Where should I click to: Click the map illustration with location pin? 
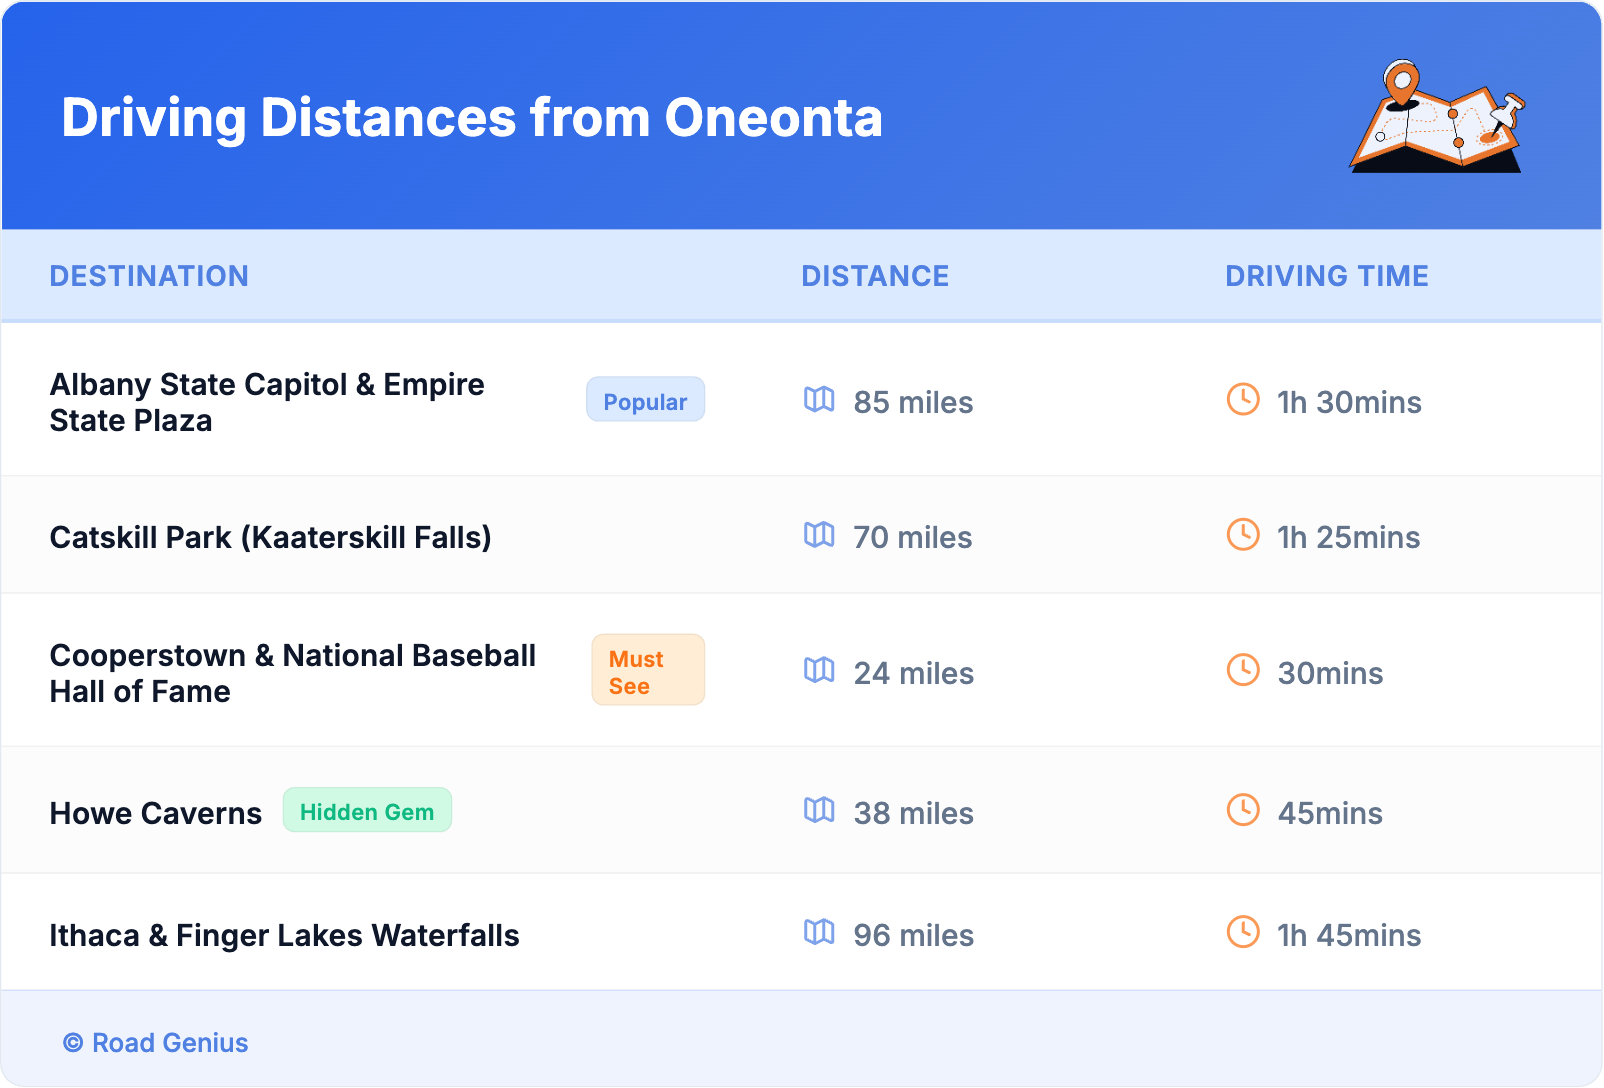coord(1437,117)
